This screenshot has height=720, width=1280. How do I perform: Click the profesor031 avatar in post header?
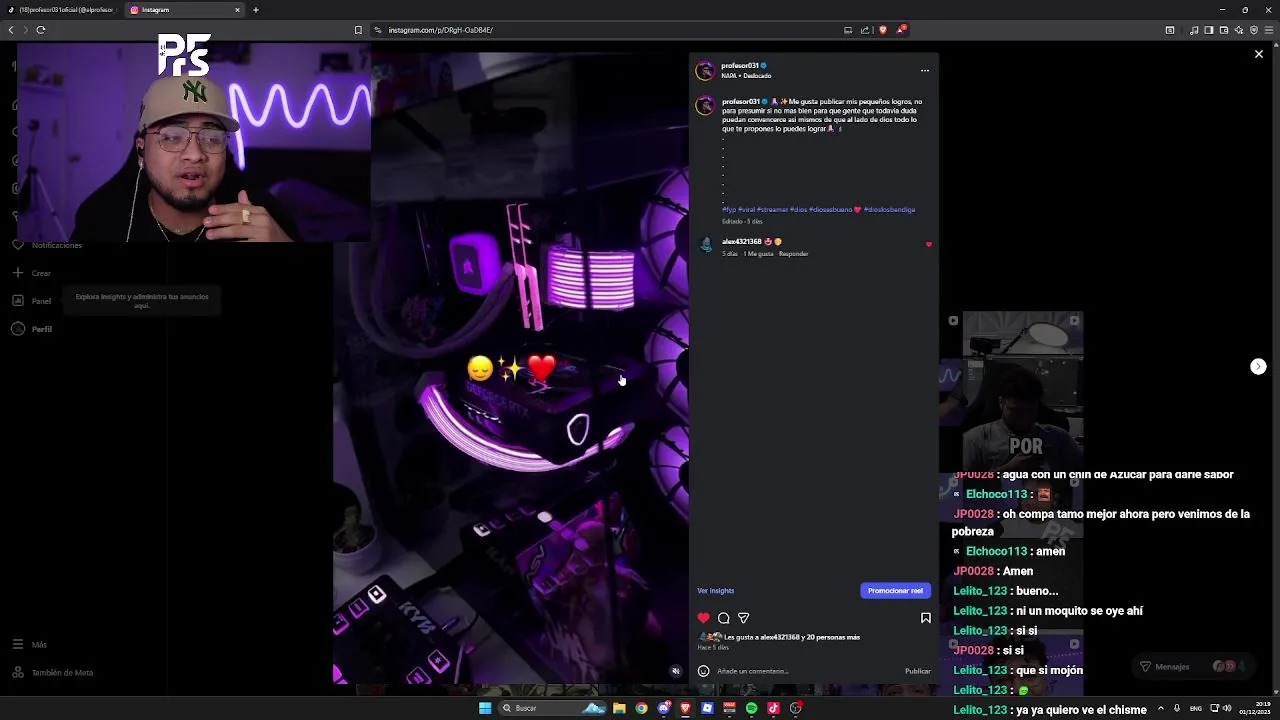point(705,71)
